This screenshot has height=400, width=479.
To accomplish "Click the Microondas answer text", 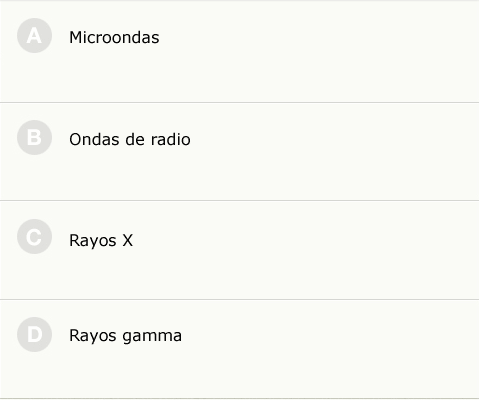I will (114, 37).
